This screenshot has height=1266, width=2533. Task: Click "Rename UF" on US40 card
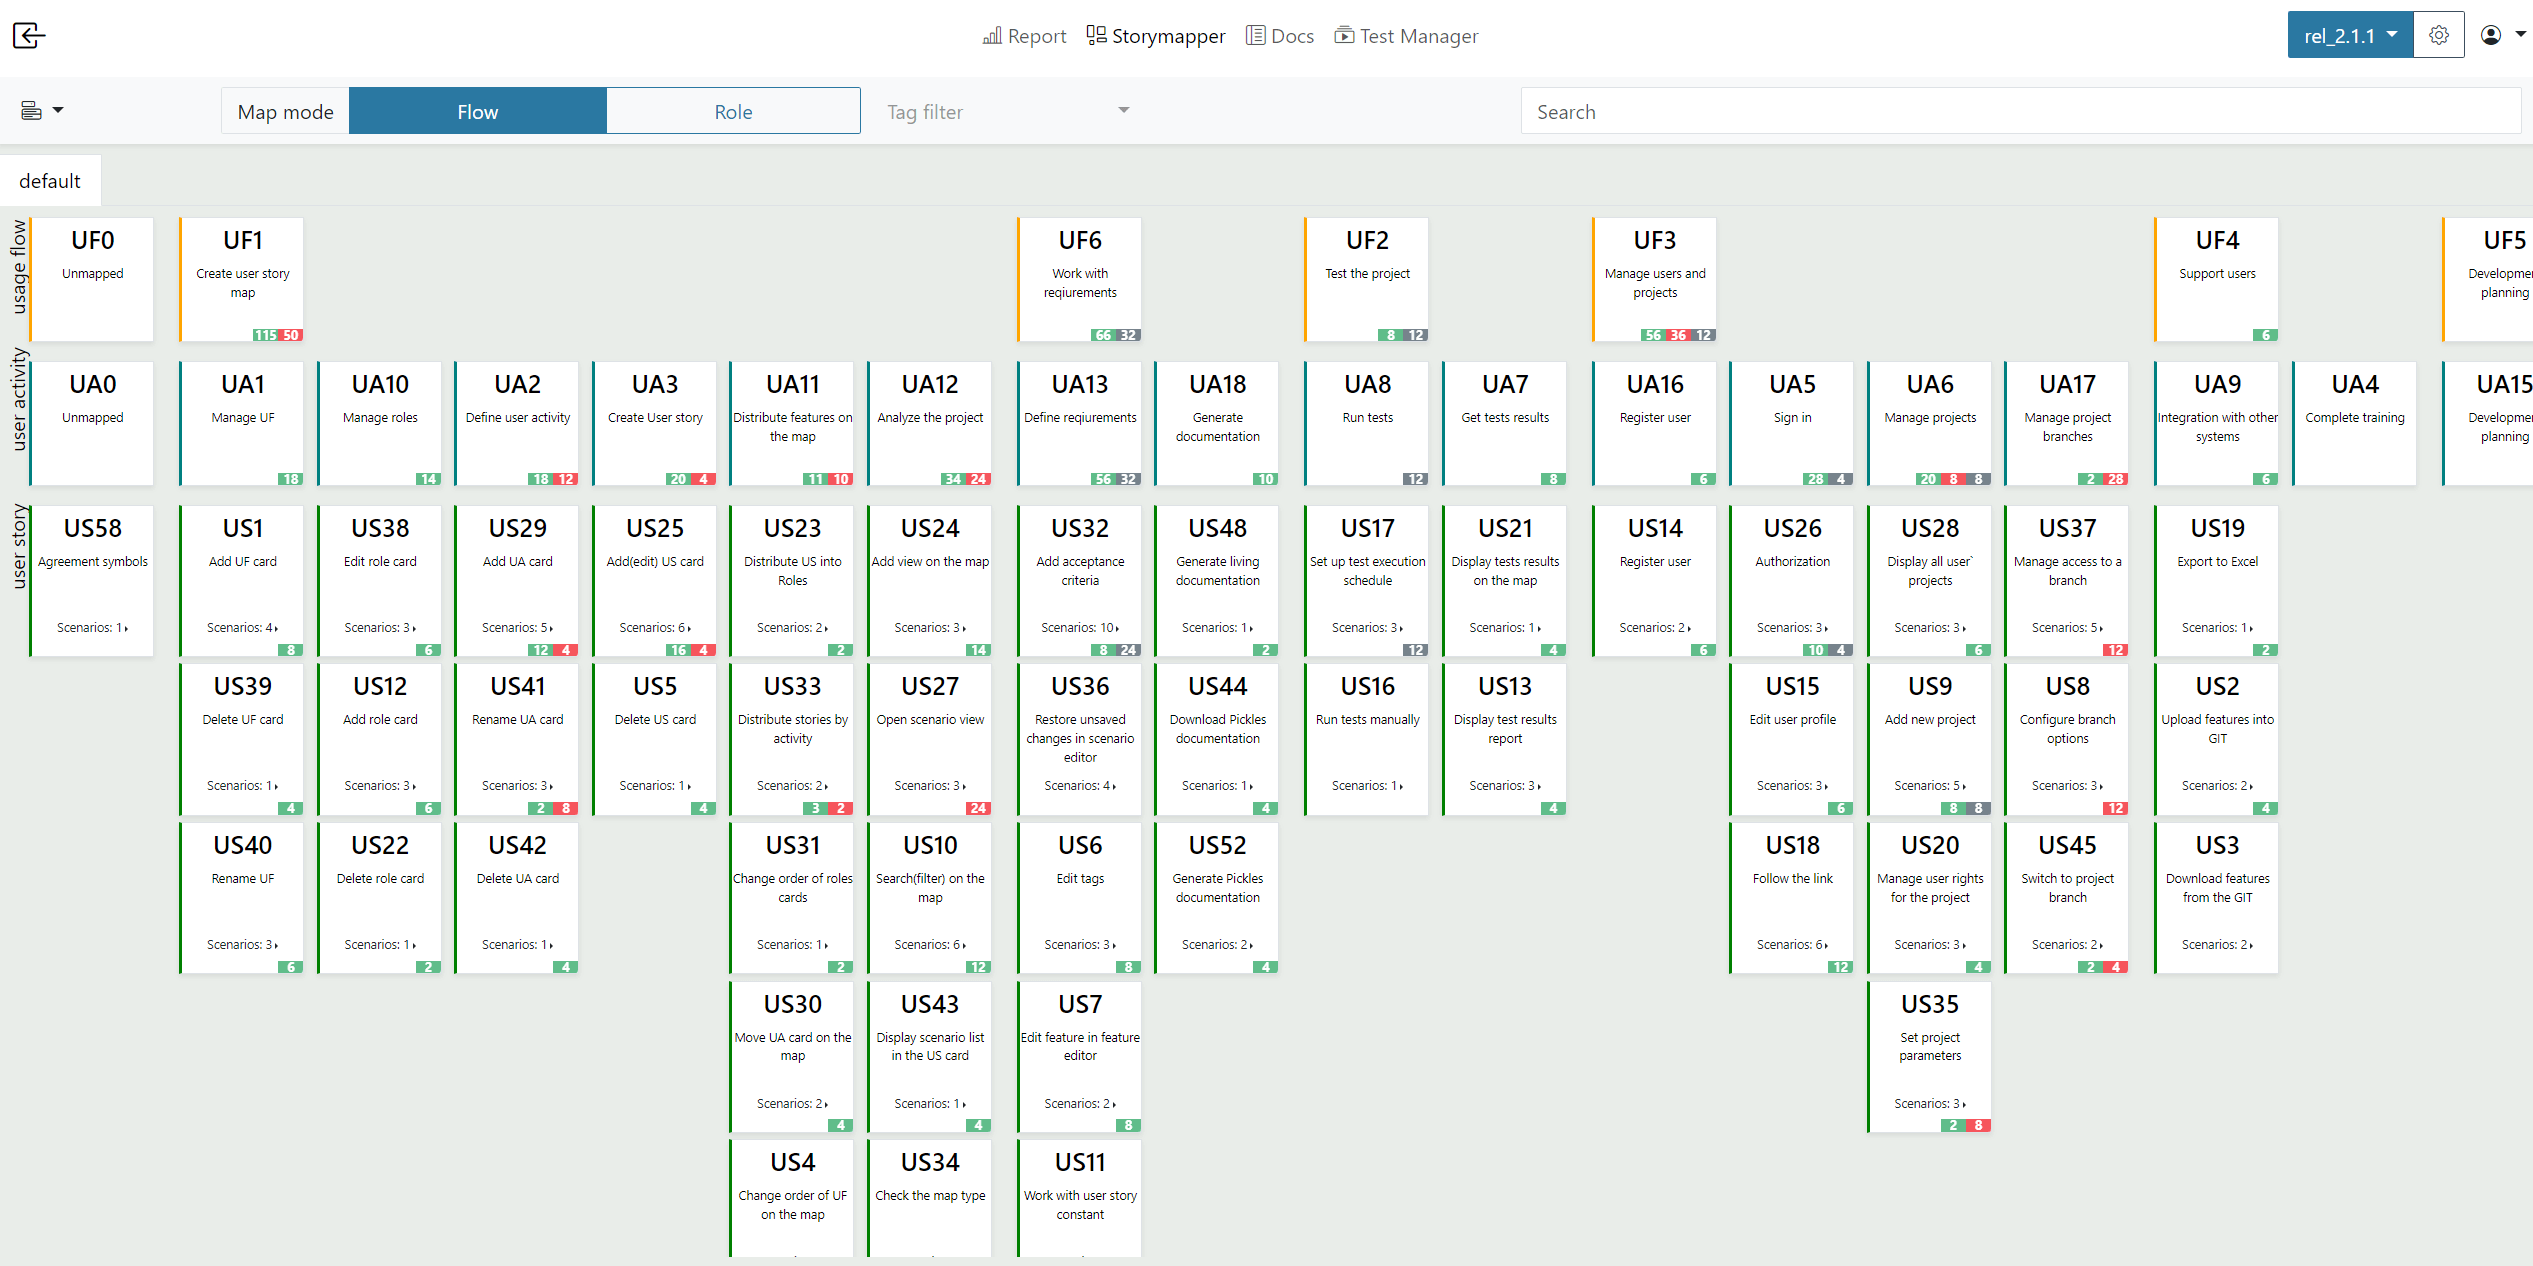(x=242, y=879)
